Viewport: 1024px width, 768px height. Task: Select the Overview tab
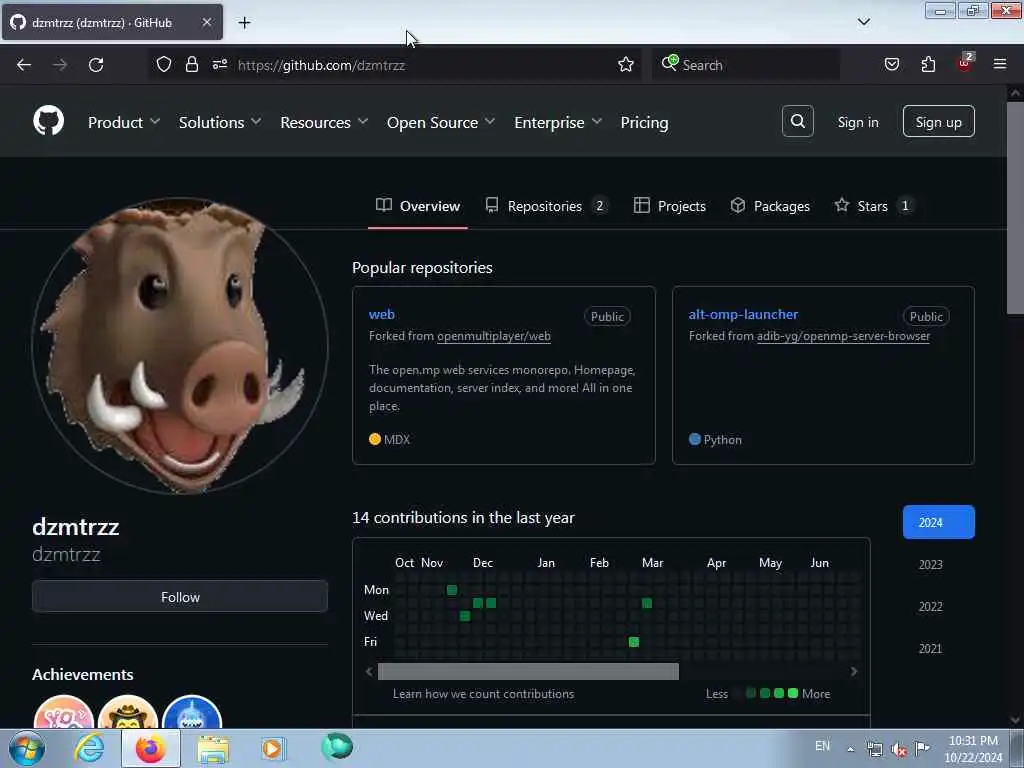tap(418, 206)
